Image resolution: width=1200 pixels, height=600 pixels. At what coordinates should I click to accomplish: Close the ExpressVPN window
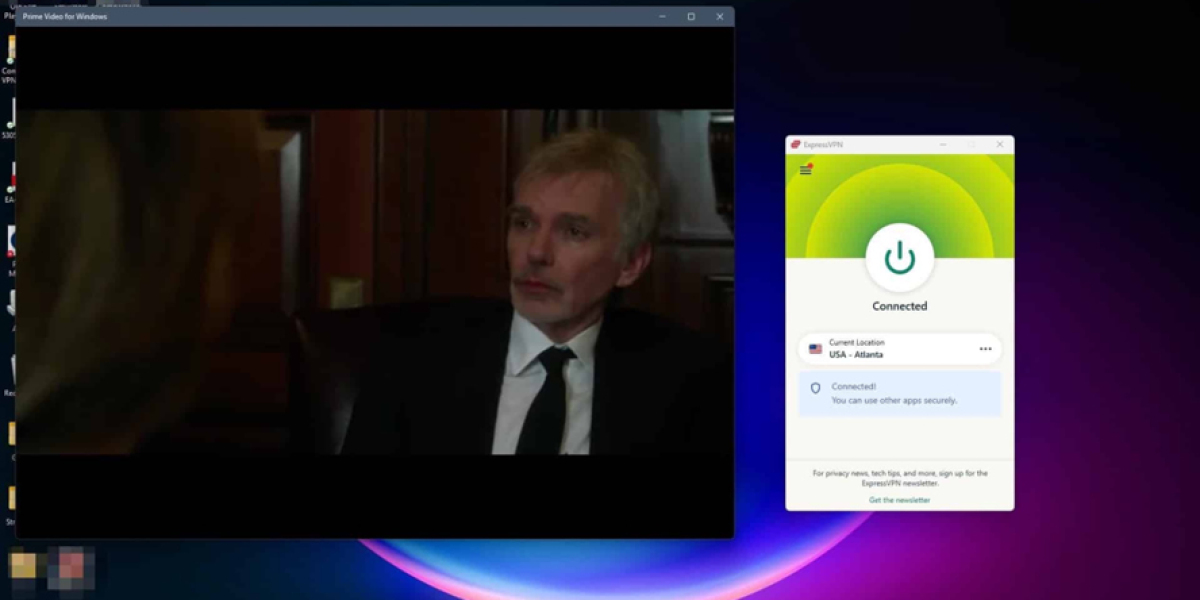pos(999,145)
